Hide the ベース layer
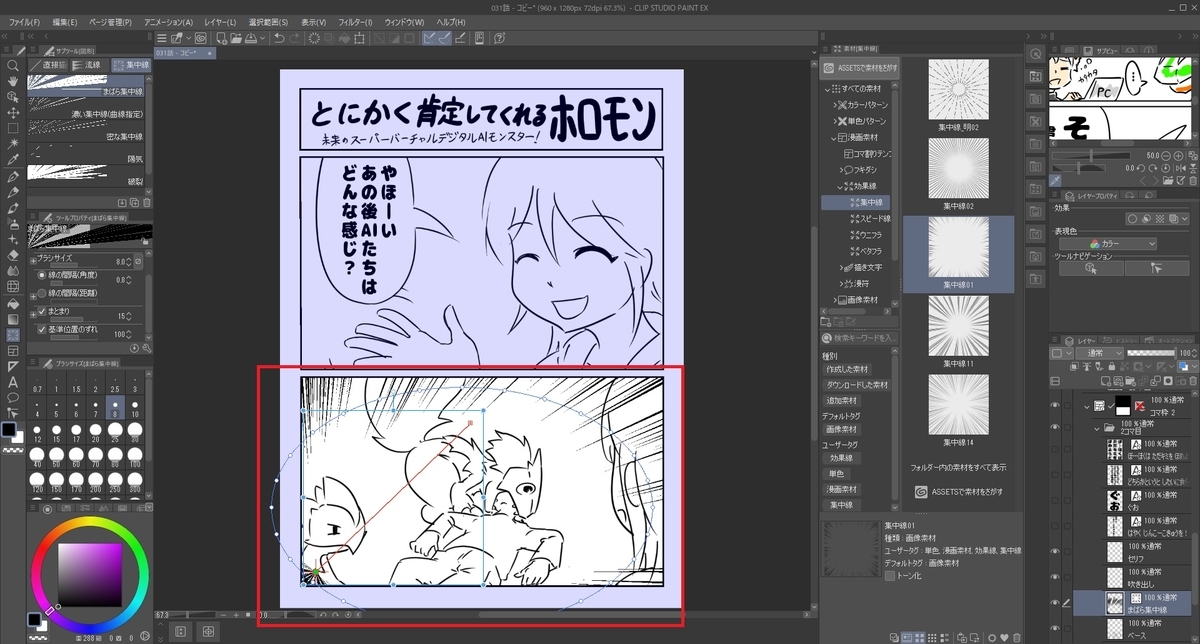Viewport: 1200px width, 644px height. [x=1056, y=627]
